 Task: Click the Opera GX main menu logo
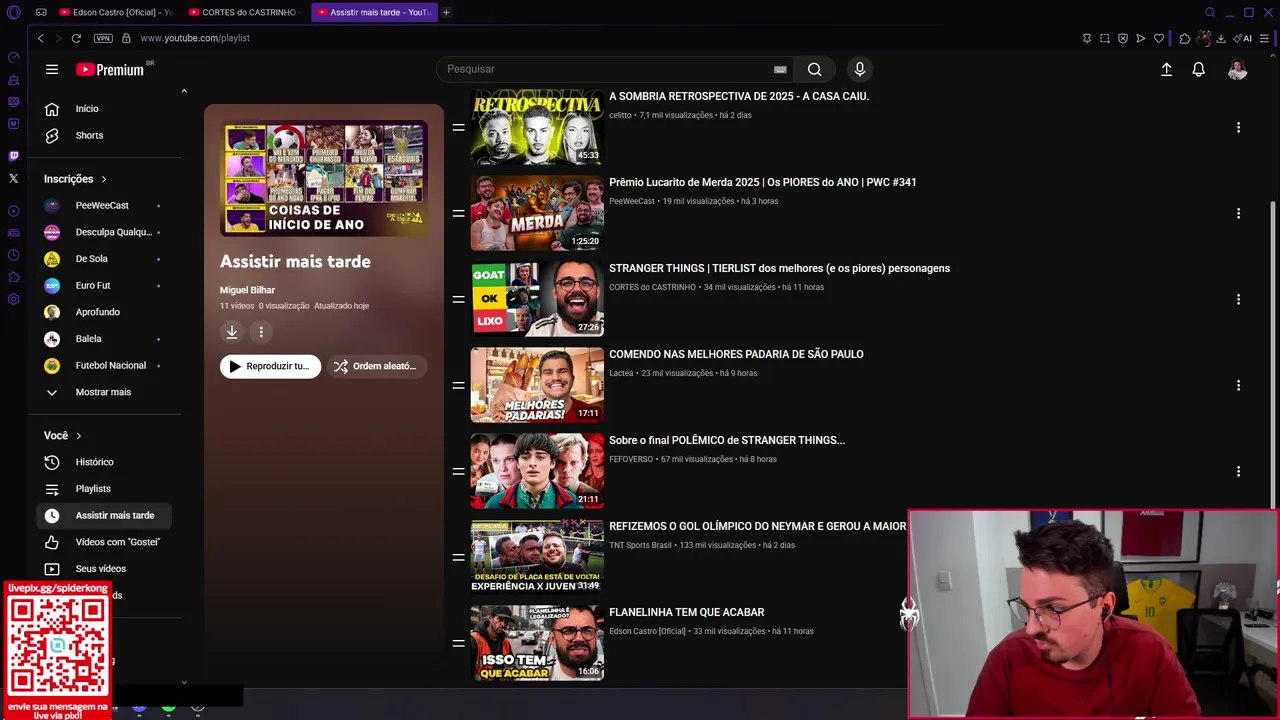coord(13,12)
